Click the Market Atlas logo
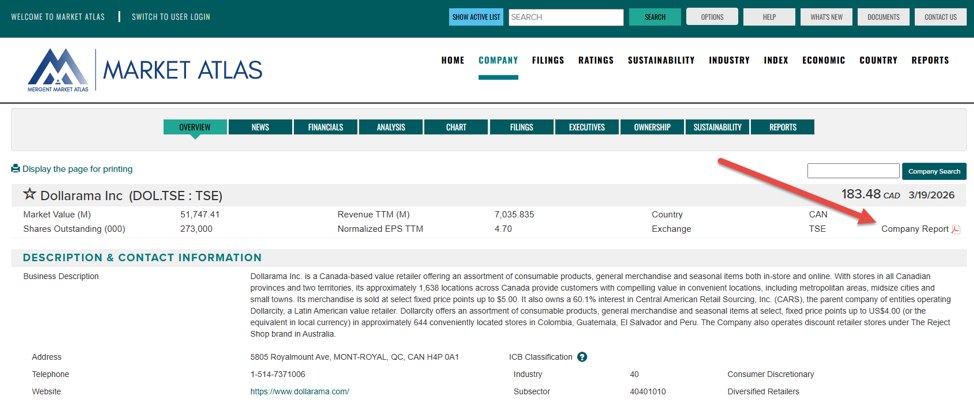Screen dimensions: 974x400 [x=145, y=70]
